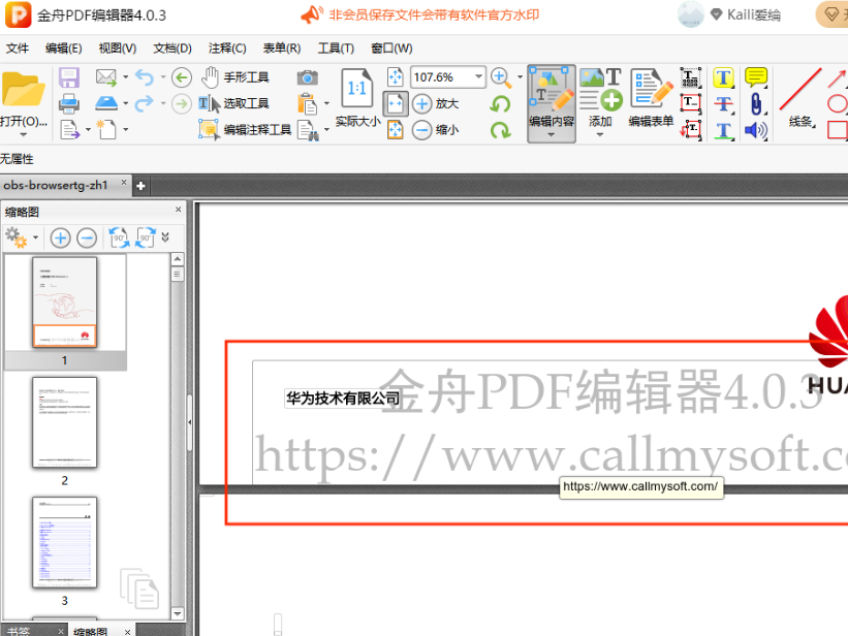The image size is (848, 636).
Task: Select page 2 thumbnail
Action: (64, 422)
